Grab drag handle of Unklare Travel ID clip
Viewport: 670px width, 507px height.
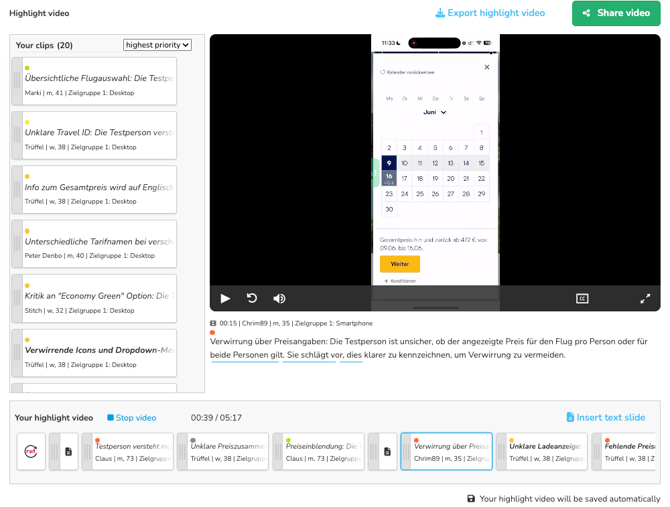17,135
